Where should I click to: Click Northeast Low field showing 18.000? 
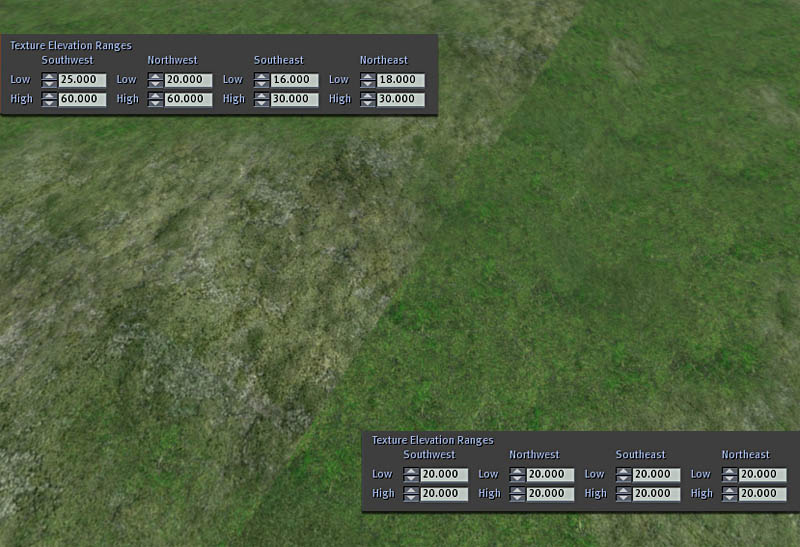[401, 80]
